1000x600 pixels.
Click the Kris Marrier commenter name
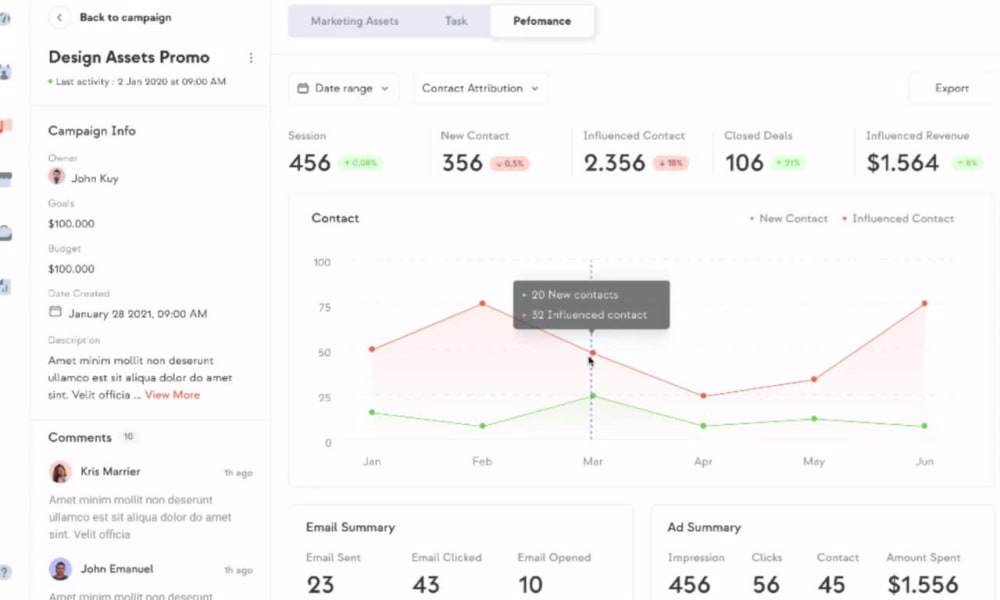[110, 472]
